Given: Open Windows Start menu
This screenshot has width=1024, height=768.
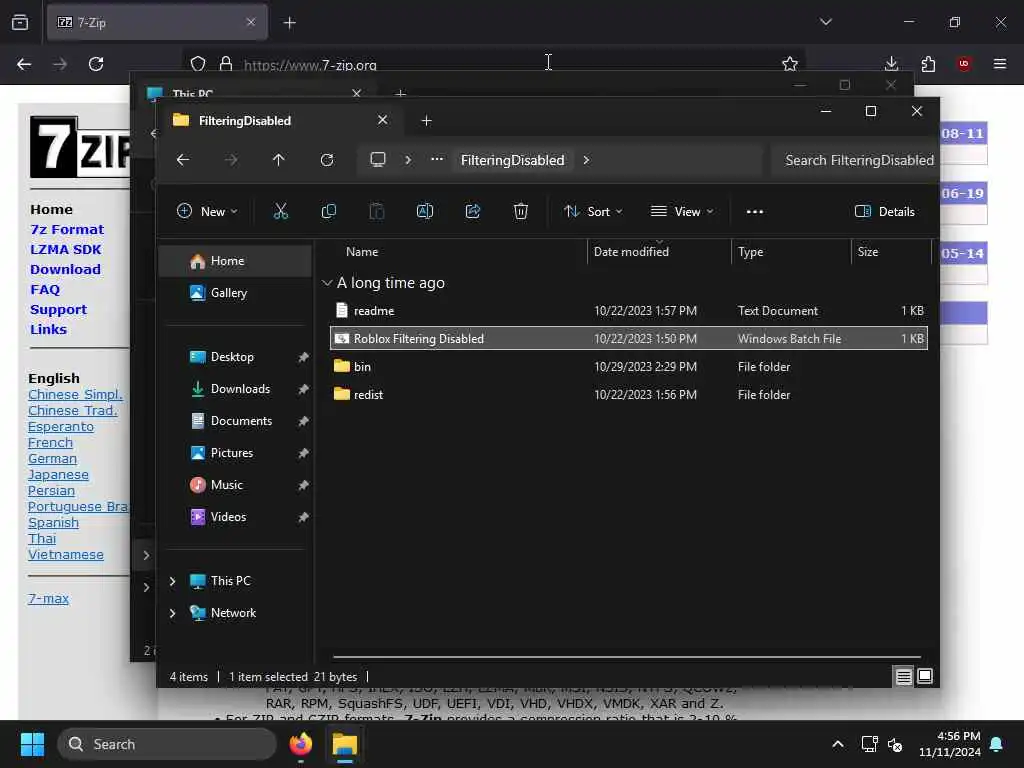Looking at the screenshot, I should coord(32,744).
